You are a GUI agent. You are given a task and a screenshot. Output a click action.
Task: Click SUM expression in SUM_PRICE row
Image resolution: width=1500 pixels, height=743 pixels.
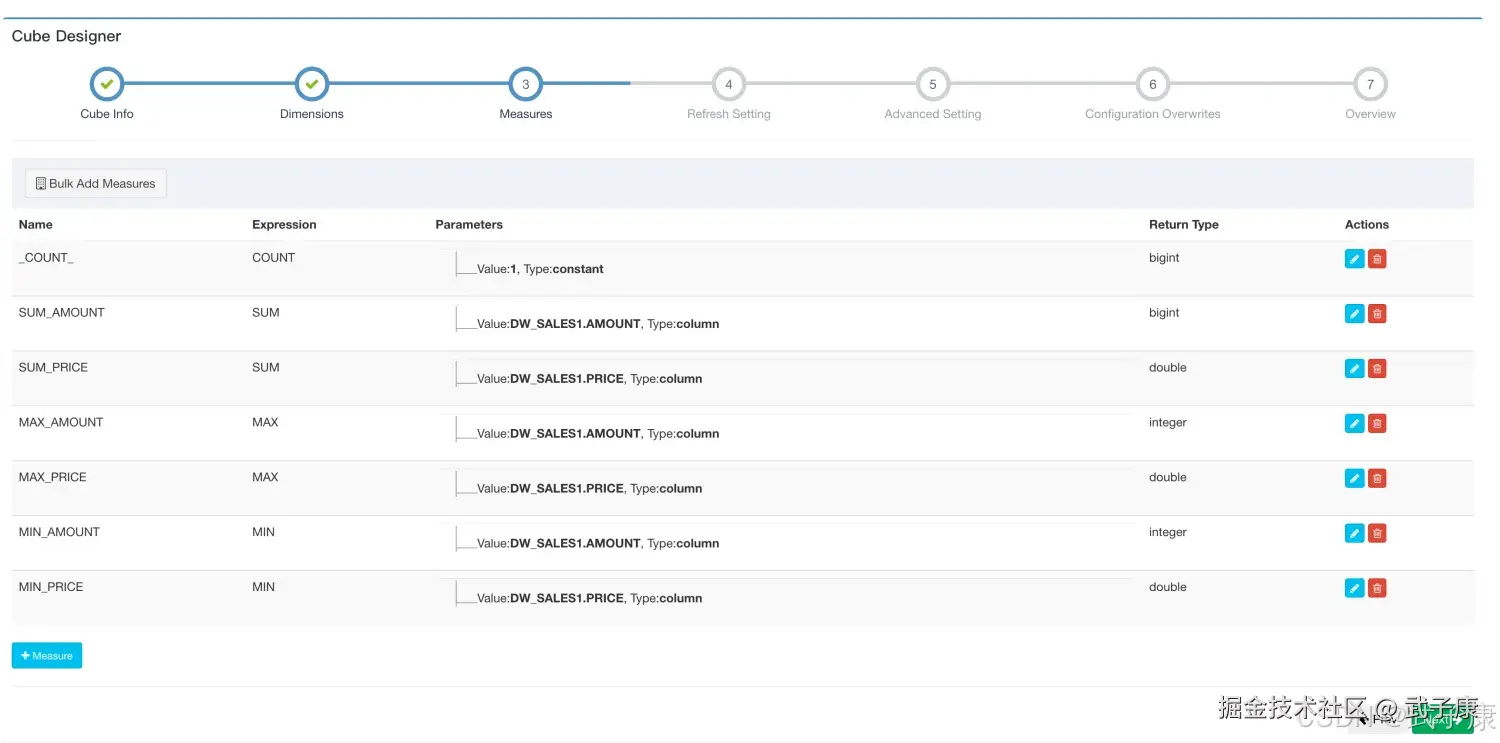click(266, 368)
